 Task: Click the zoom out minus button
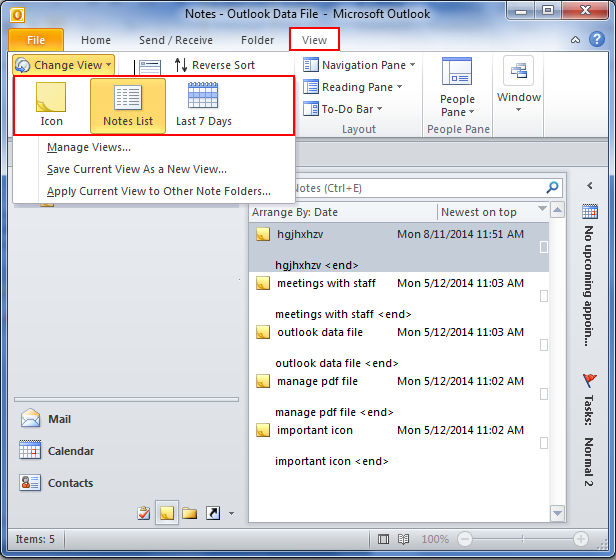(x=465, y=539)
